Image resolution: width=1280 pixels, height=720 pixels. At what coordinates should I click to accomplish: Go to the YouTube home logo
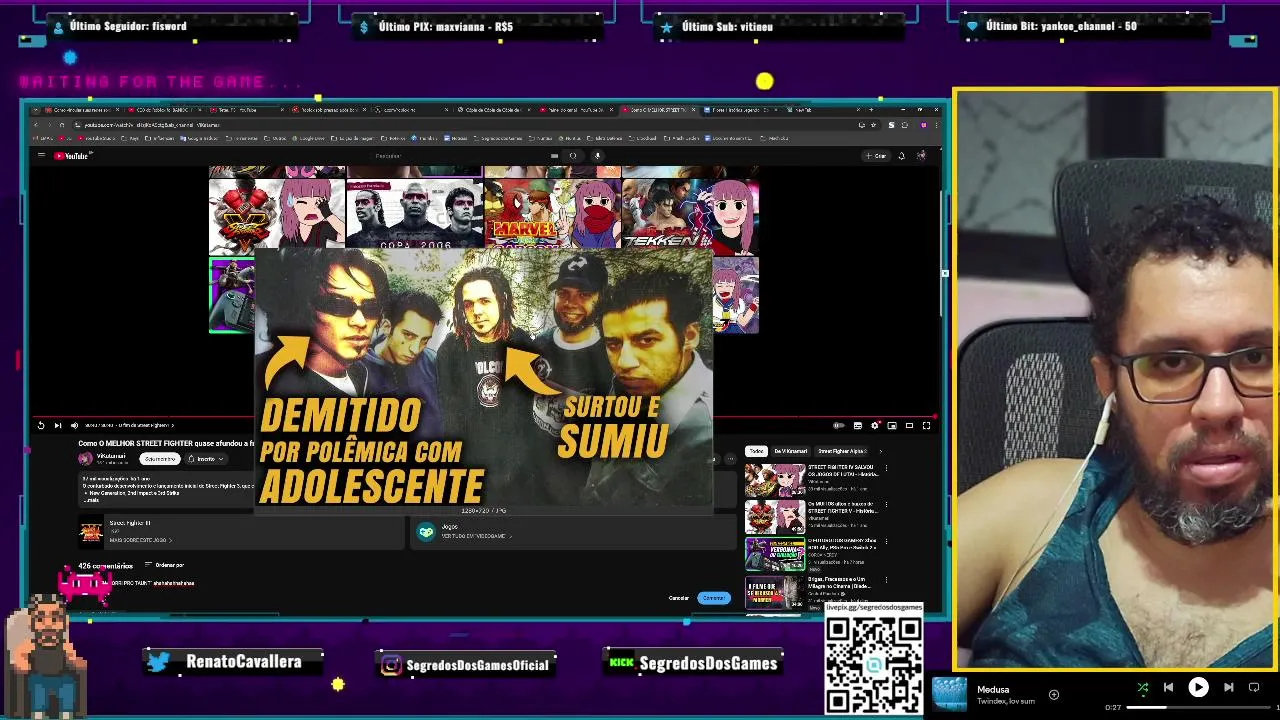pos(72,156)
